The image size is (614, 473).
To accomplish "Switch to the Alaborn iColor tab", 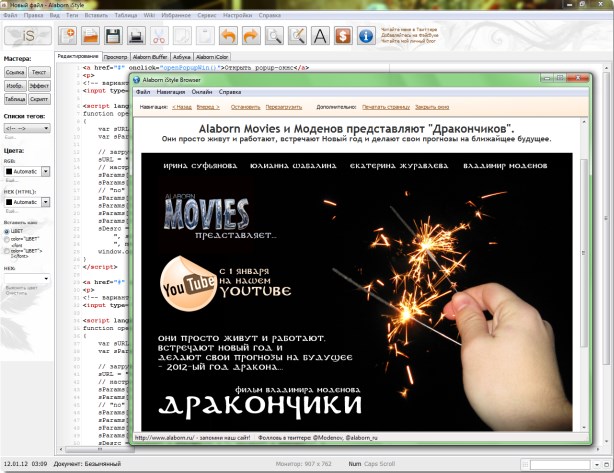I will tap(212, 57).
